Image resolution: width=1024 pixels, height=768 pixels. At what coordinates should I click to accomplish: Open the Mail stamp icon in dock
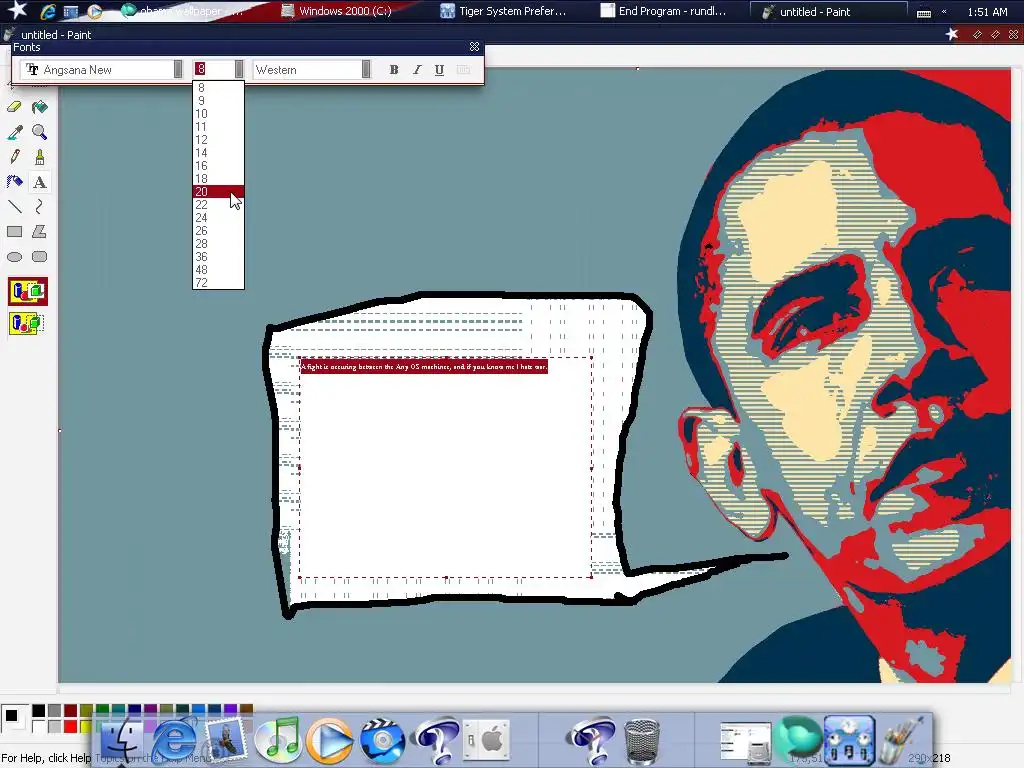226,741
